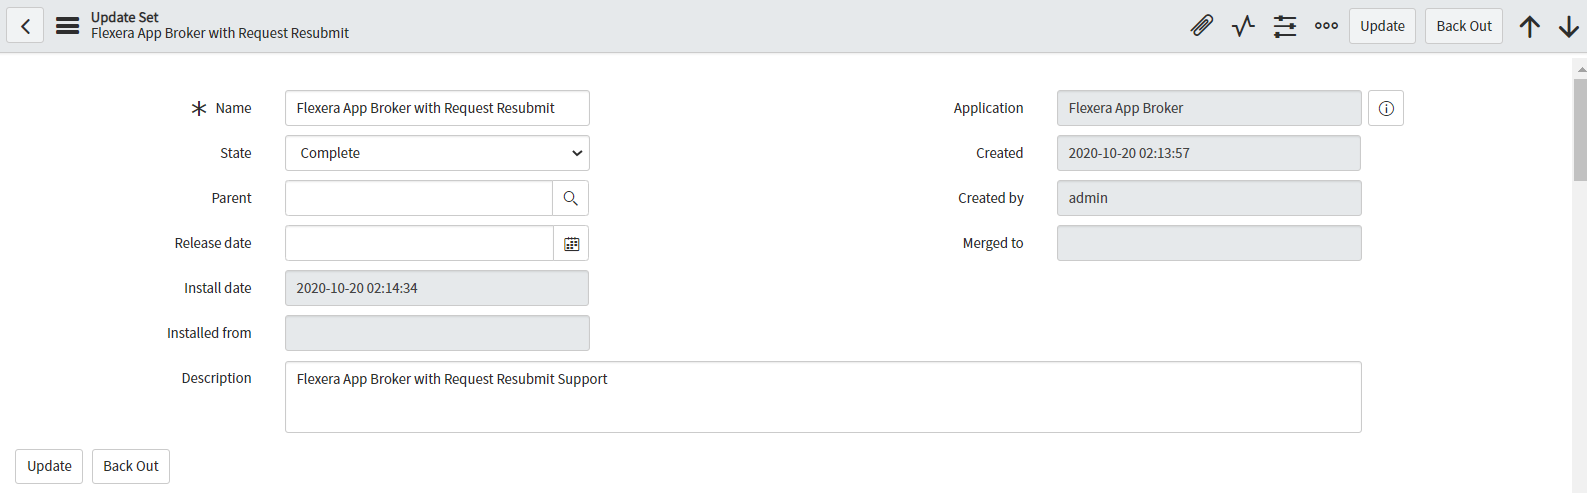1587x493 pixels.
Task: Focus the Release date text field
Action: point(419,243)
